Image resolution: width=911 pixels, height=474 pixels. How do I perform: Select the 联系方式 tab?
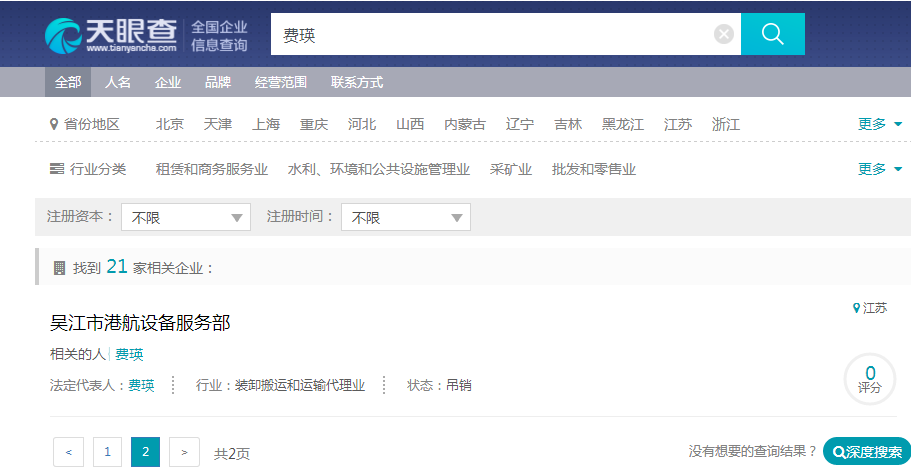[357, 82]
